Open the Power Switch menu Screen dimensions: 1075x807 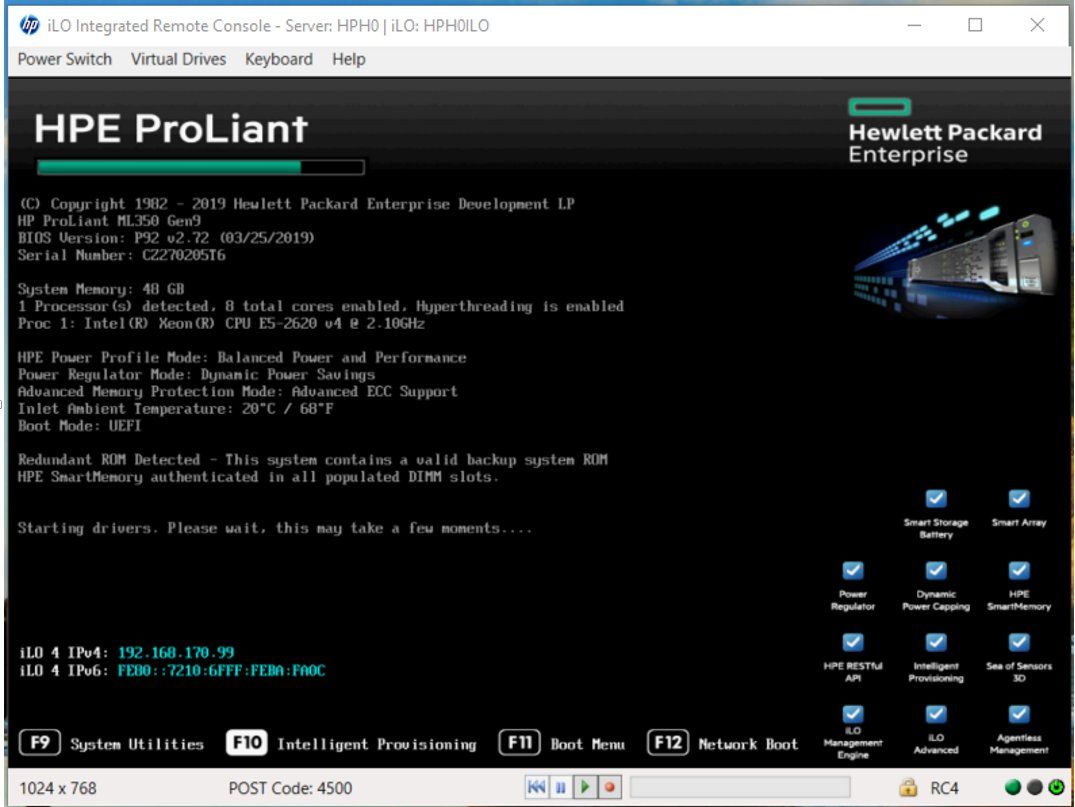coord(64,60)
